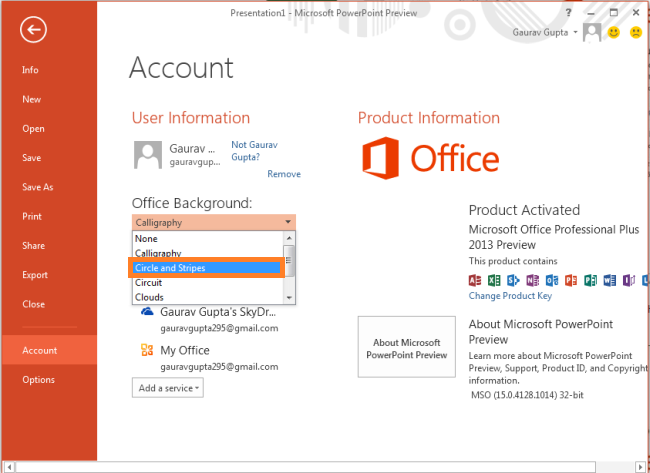Viewport: 650px width, 473px height.
Task: Send a smile feedback face
Action: [x=614, y=32]
